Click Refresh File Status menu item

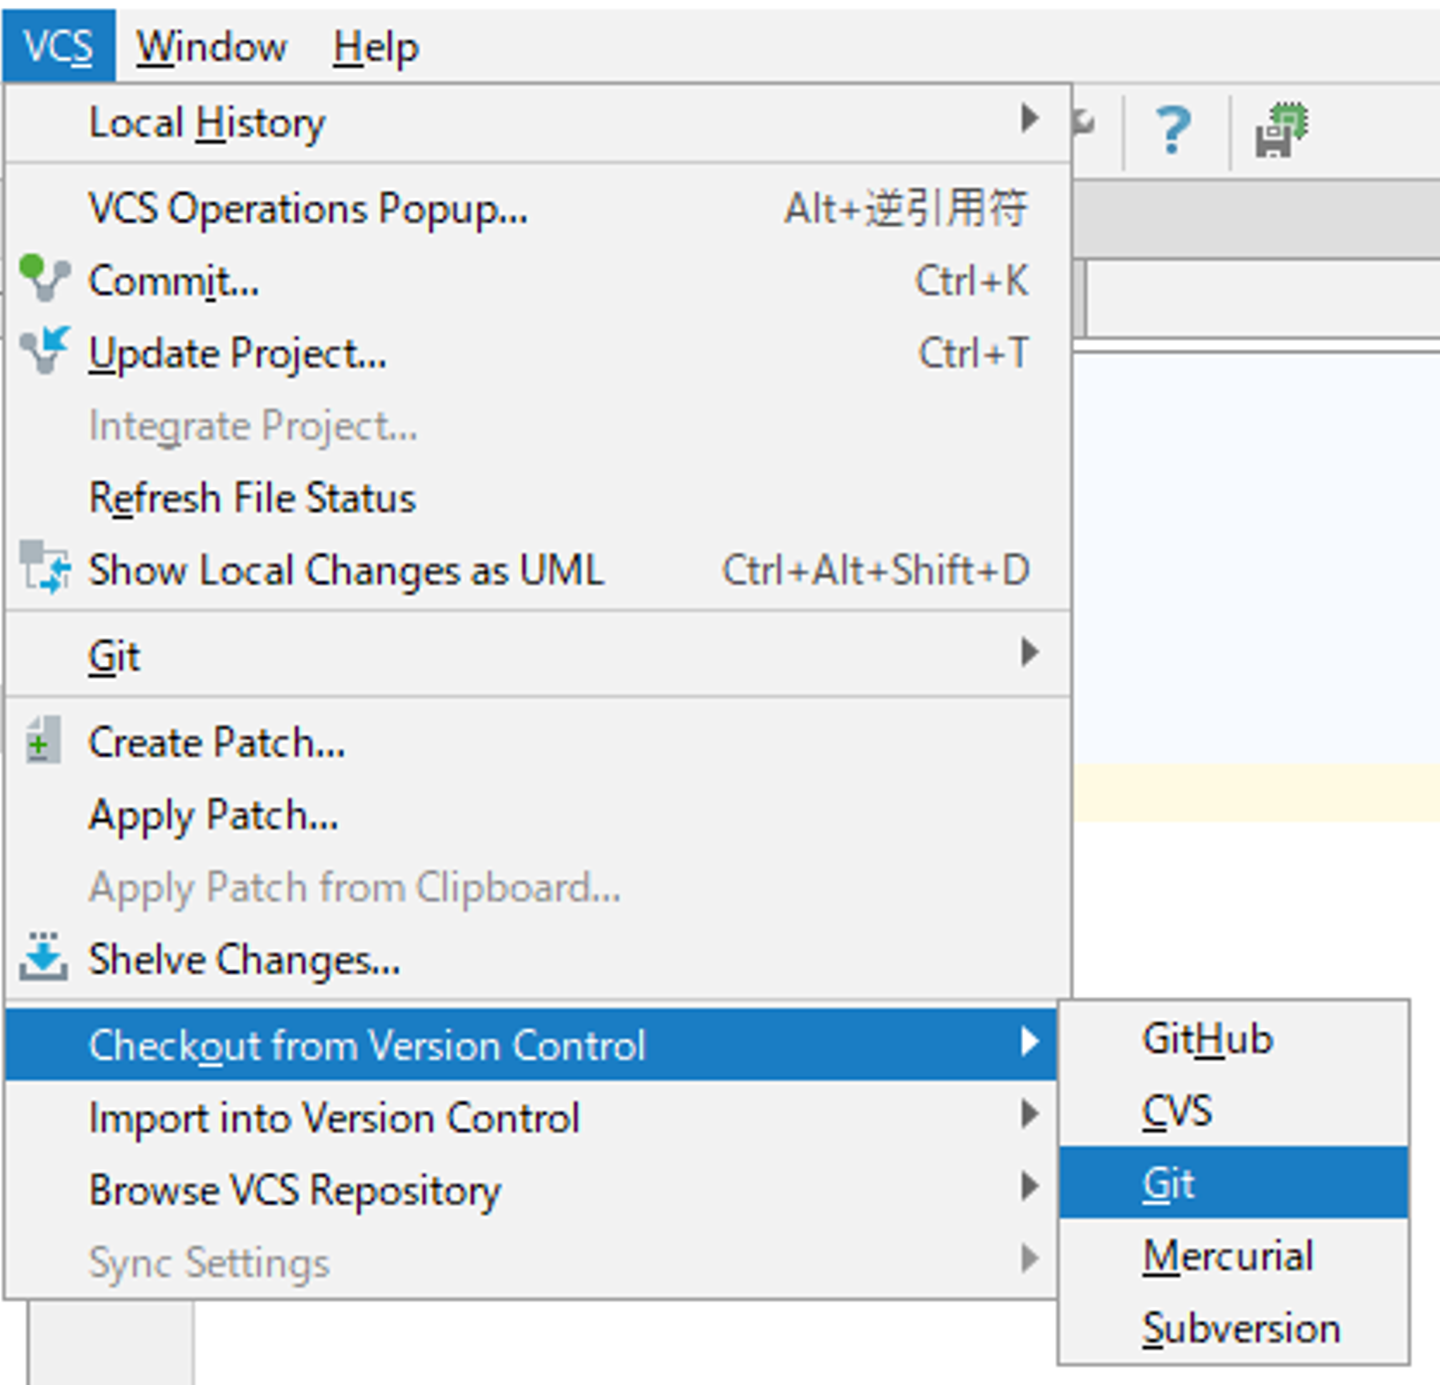252,498
